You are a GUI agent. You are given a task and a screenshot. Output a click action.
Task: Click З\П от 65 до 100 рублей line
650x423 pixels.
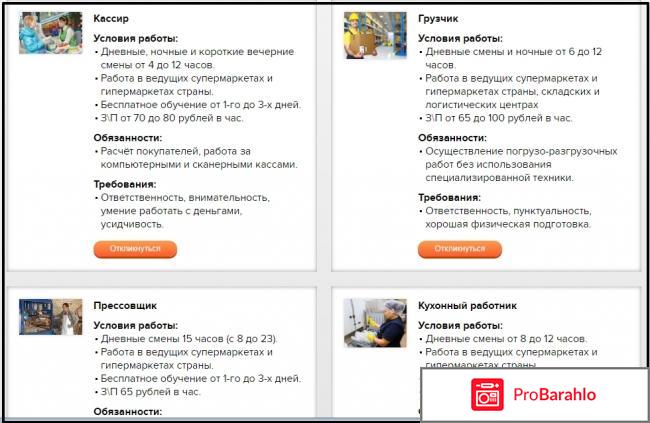tap(499, 118)
